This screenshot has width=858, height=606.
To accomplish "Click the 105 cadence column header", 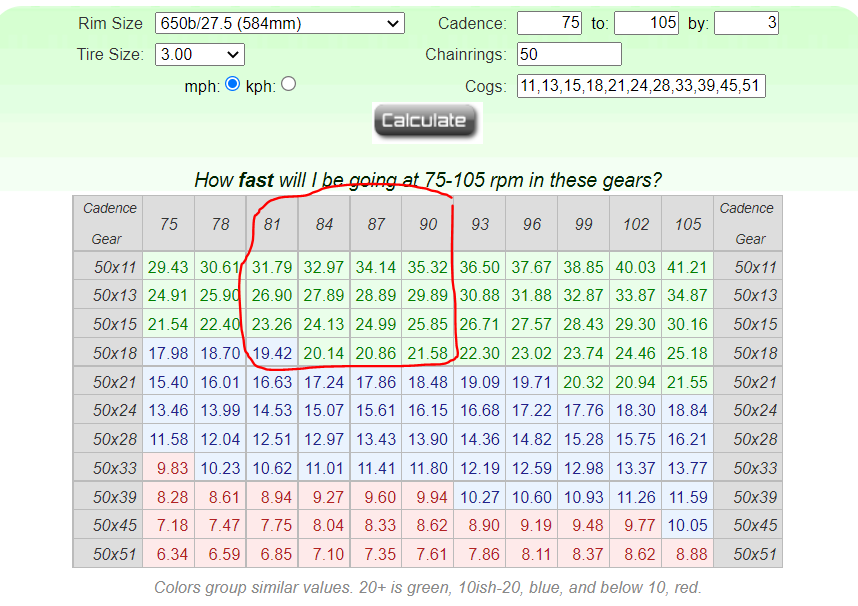I will [x=688, y=224].
